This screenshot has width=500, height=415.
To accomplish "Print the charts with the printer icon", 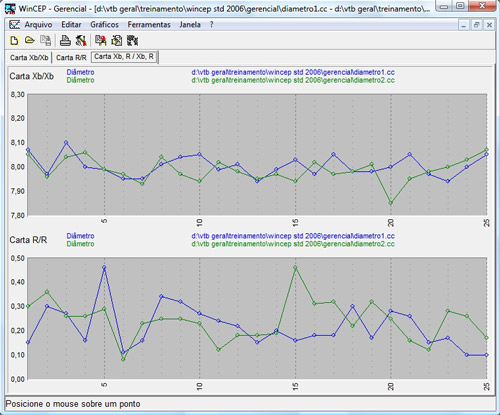I will pos(65,41).
